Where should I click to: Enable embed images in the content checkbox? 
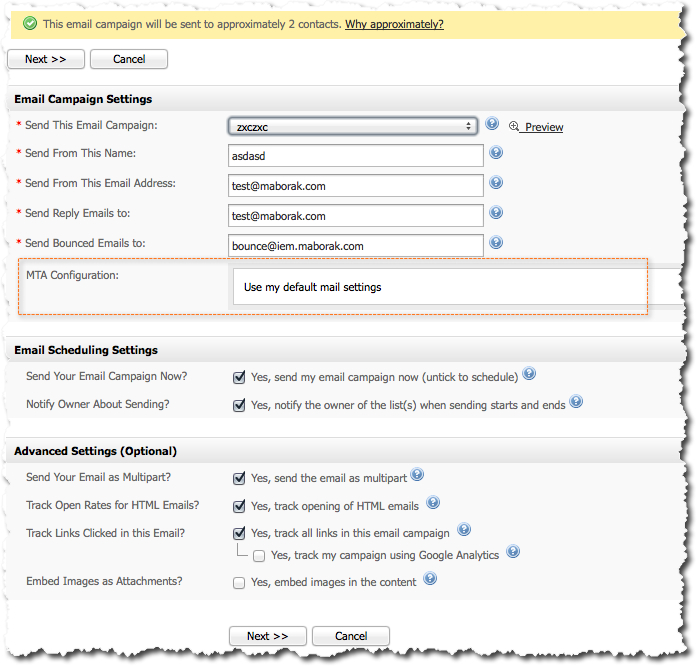click(239, 583)
